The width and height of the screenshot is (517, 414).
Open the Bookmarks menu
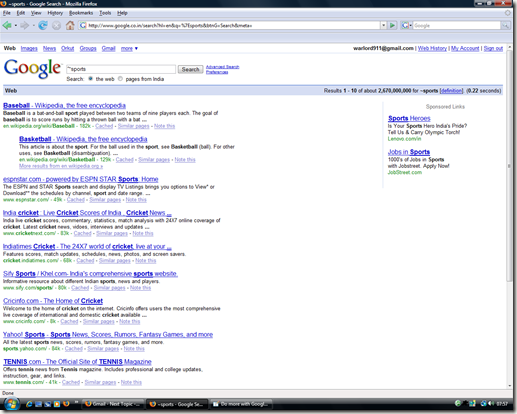pos(81,13)
